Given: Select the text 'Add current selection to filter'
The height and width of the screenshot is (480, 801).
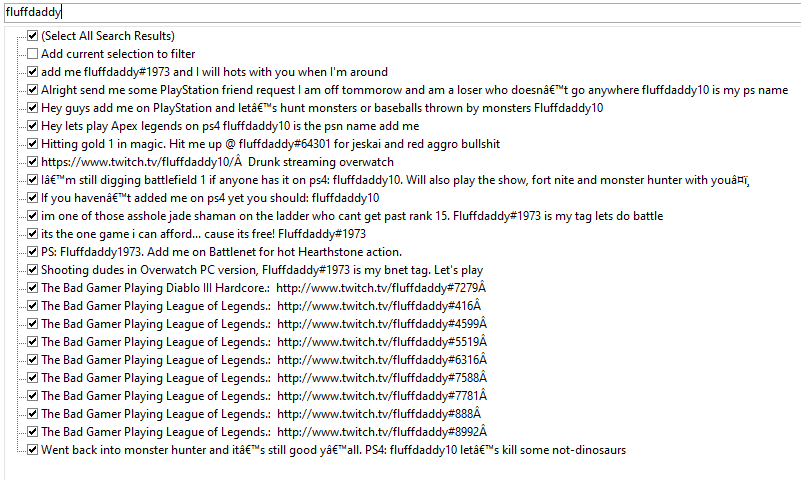Looking at the screenshot, I should pyautogui.click(x=118, y=54).
